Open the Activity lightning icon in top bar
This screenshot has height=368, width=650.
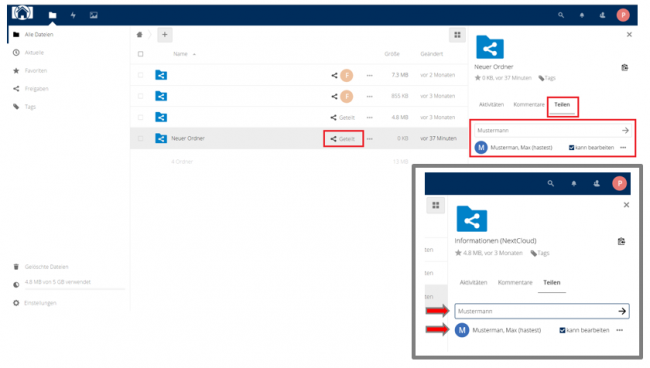click(73, 15)
